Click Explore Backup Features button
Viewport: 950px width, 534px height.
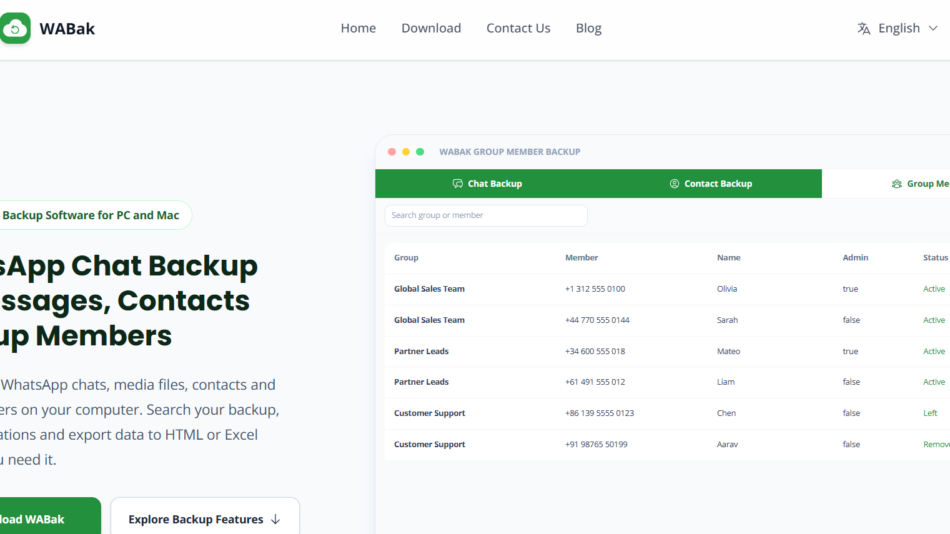pos(205,516)
